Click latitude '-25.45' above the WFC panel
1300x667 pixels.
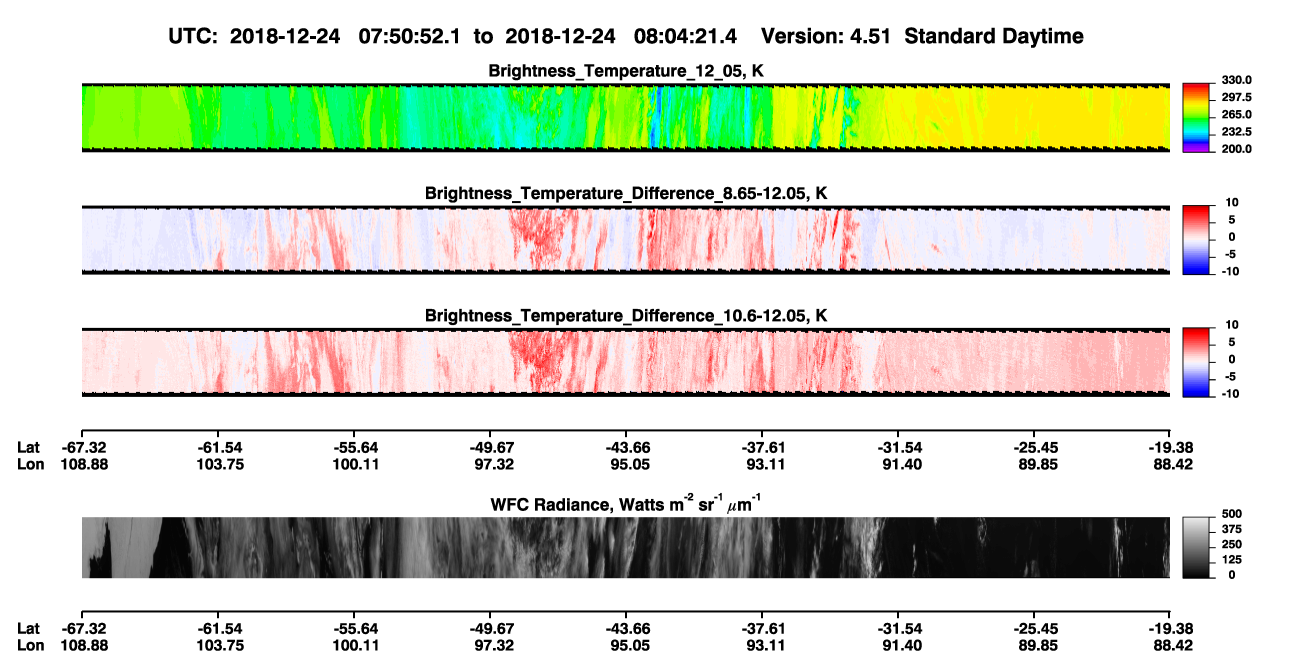pos(1034,447)
